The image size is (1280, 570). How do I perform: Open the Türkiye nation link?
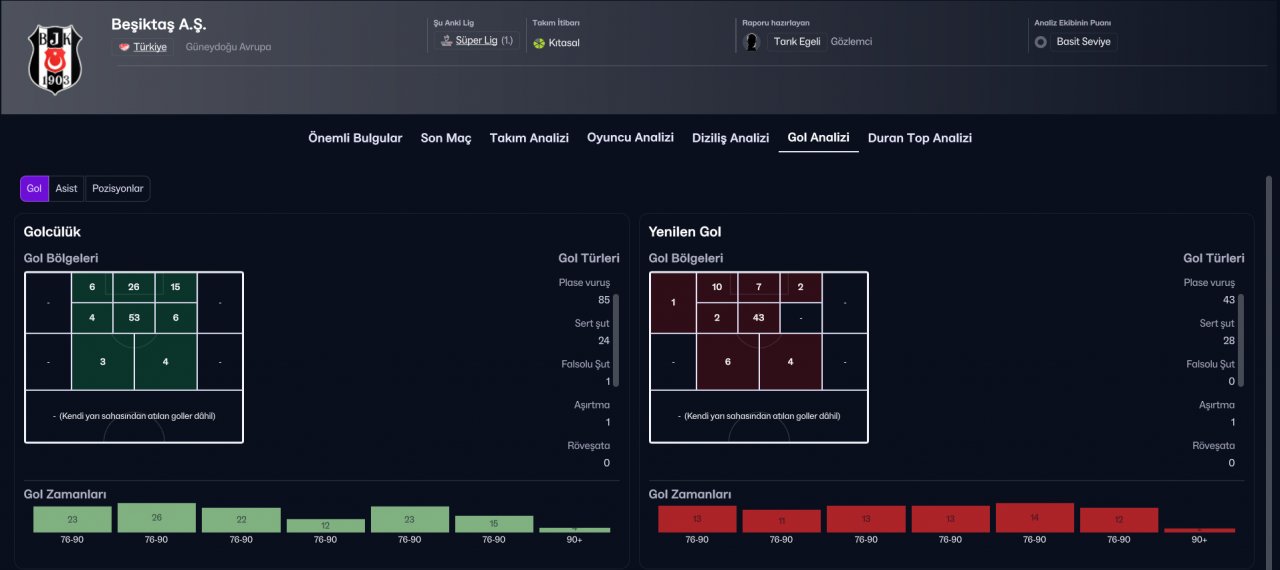point(150,47)
